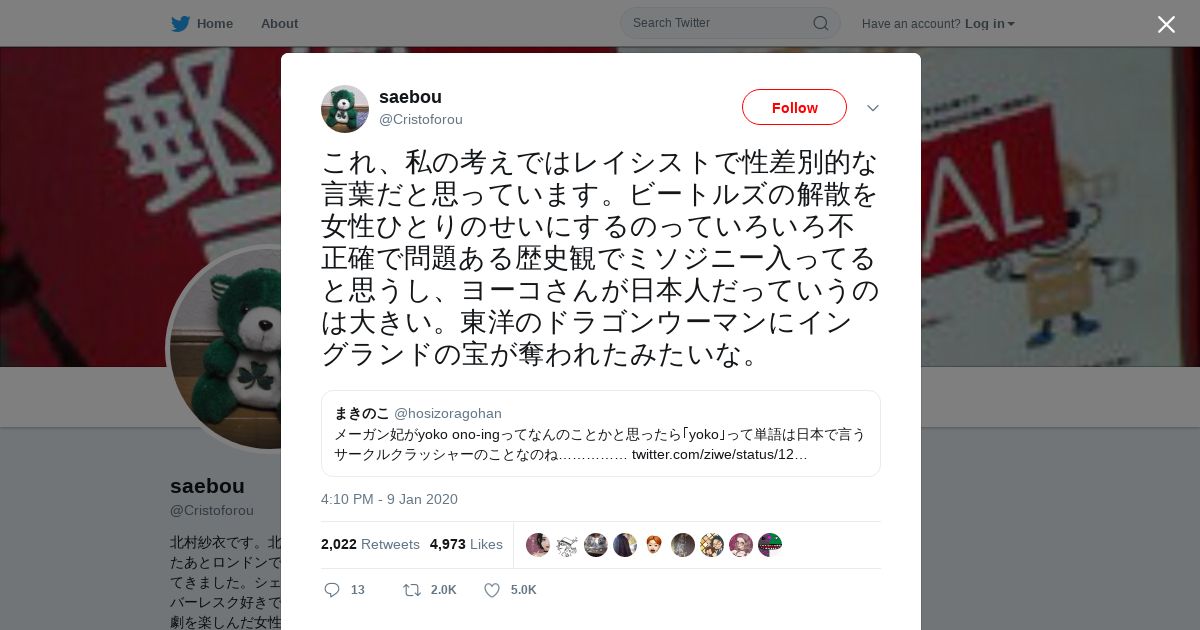
Task: Click the Twitter bird logo icon
Action: 180,23
